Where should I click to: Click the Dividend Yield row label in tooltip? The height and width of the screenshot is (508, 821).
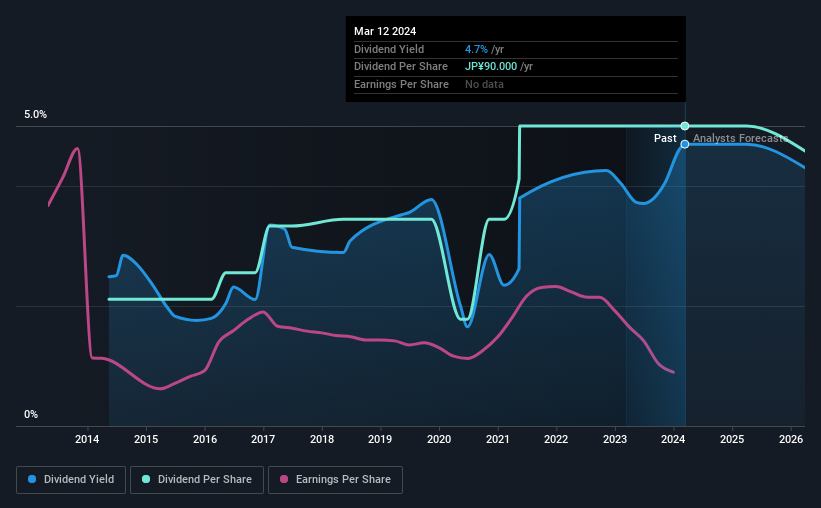[389, 49]
